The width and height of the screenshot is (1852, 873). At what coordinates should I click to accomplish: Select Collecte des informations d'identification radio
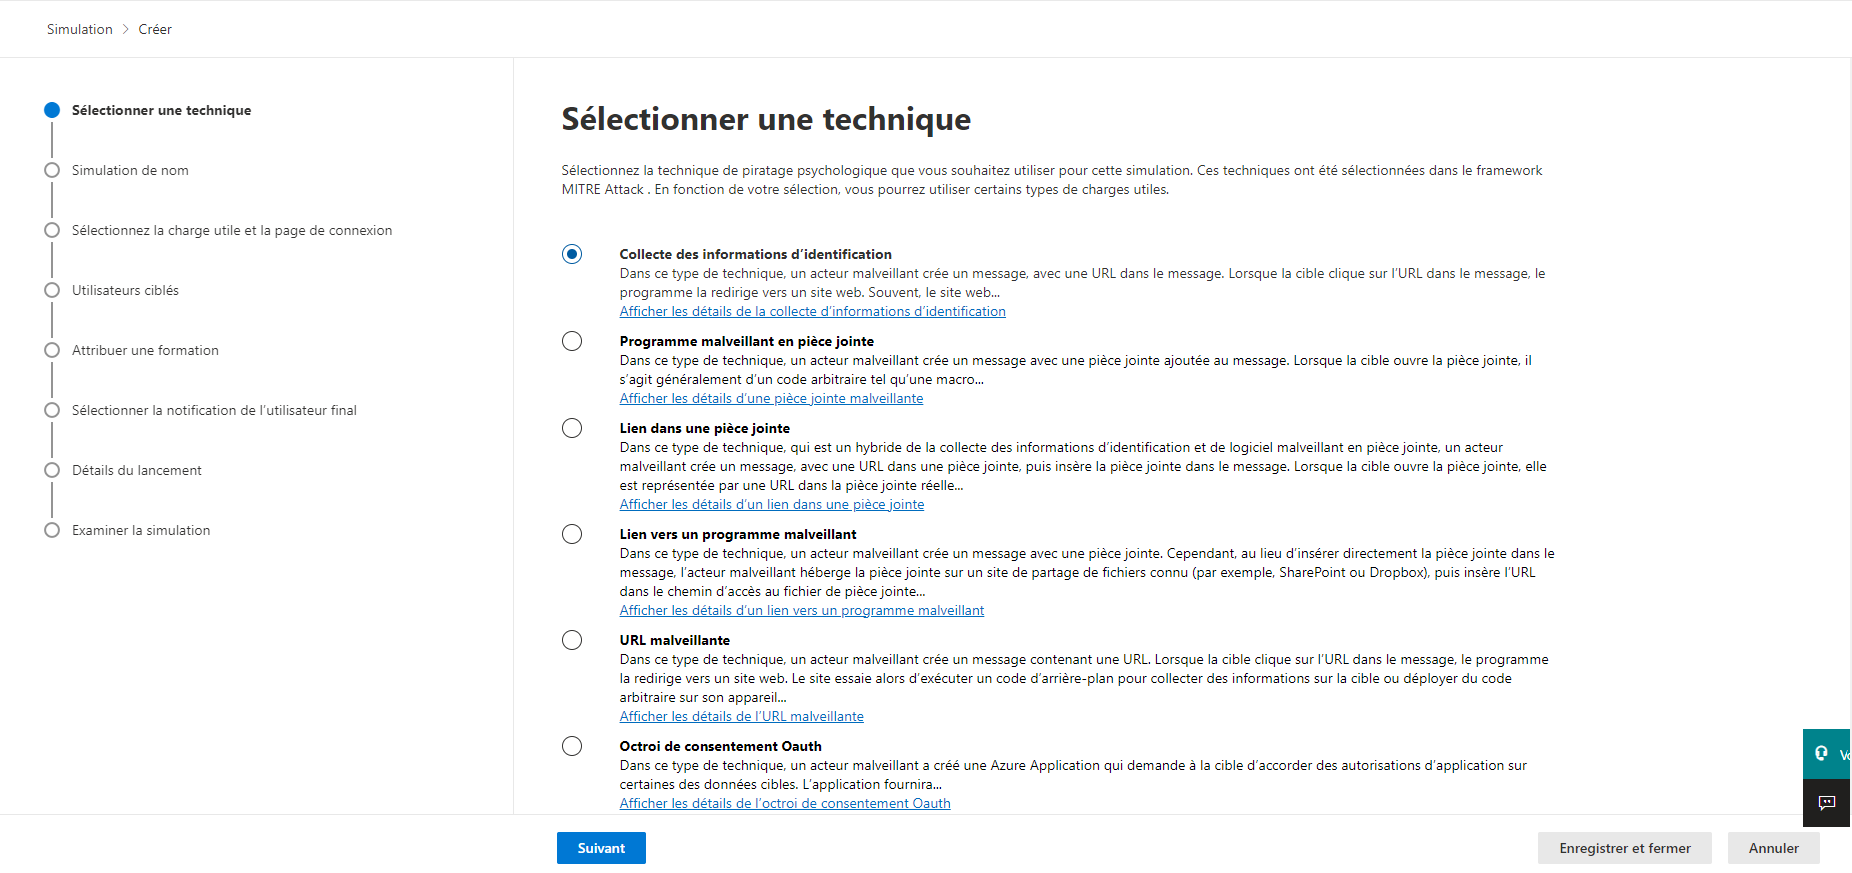[x=572, y=254]
